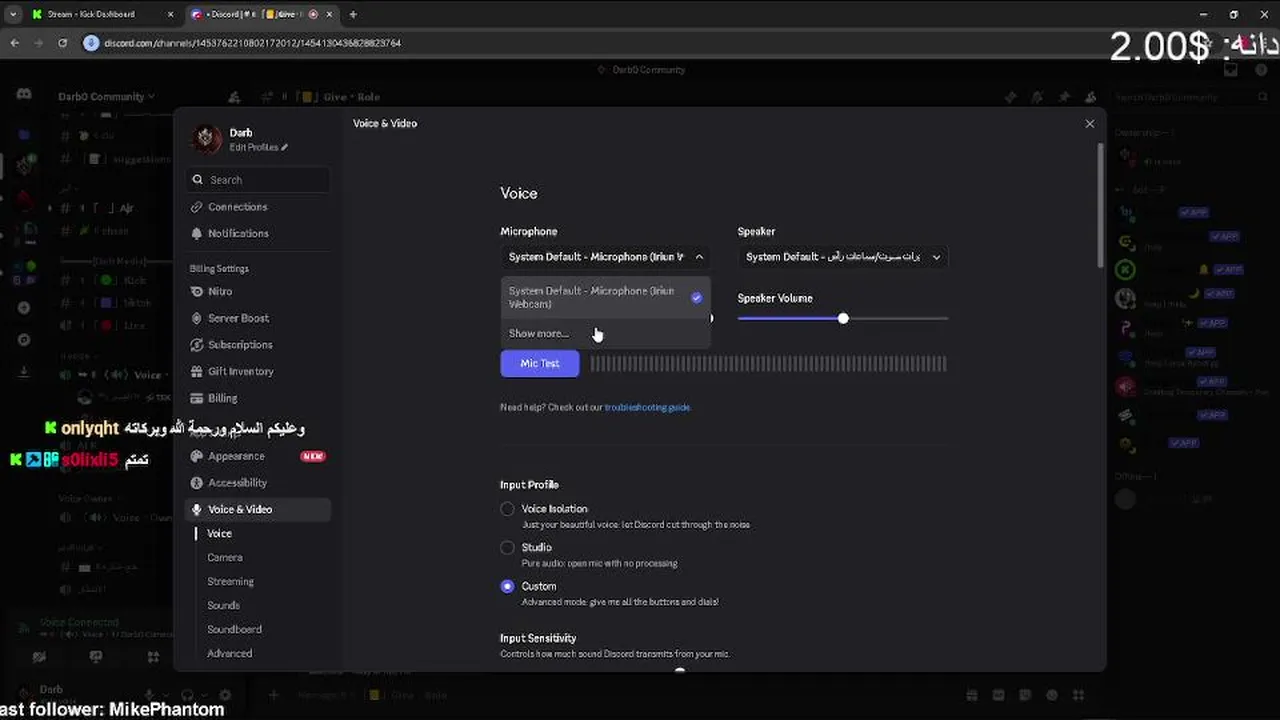Open the Notifications settings page
Image resolution: width=1280 pixels, height=720 pixels.
259,233
